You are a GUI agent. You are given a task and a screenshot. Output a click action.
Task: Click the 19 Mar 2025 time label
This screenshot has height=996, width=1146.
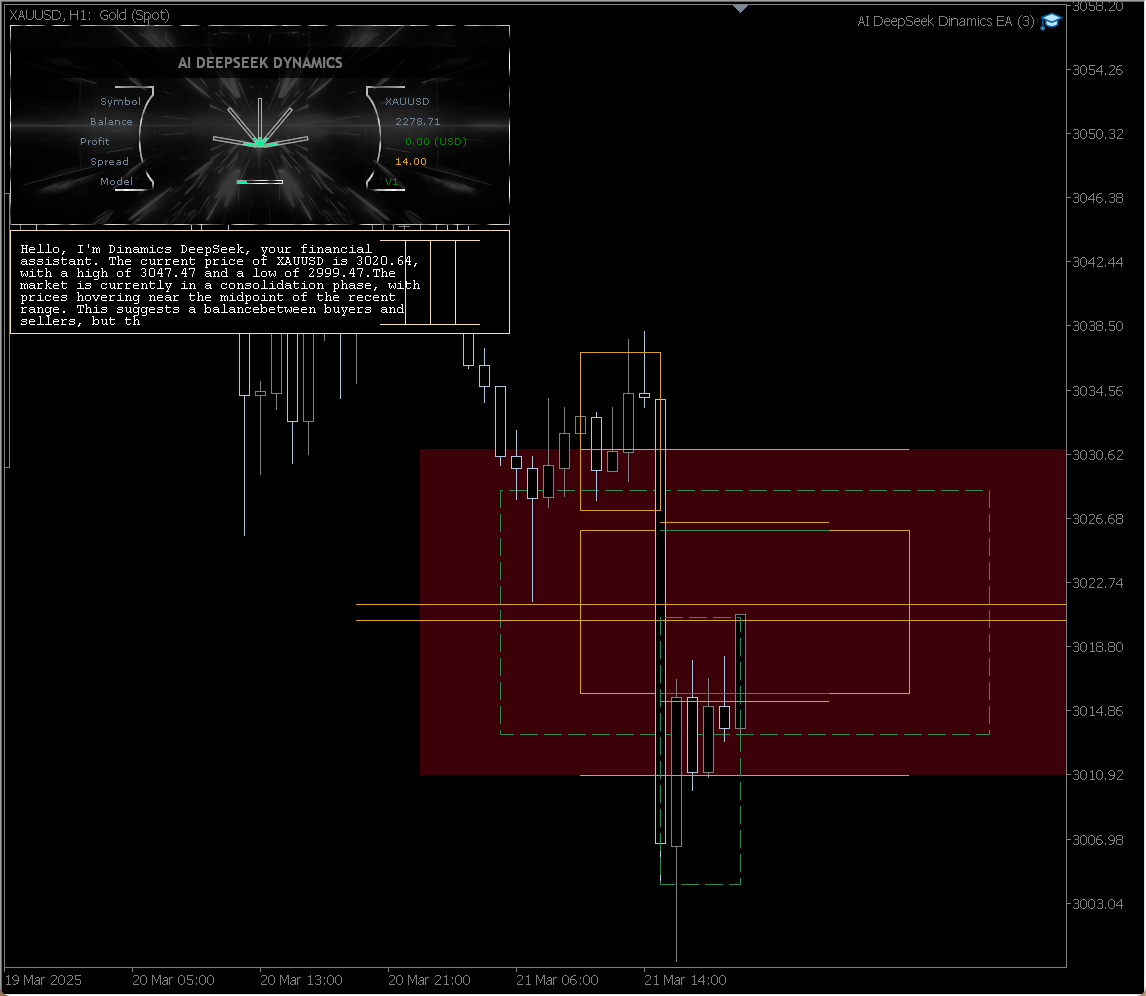(43, 980)
